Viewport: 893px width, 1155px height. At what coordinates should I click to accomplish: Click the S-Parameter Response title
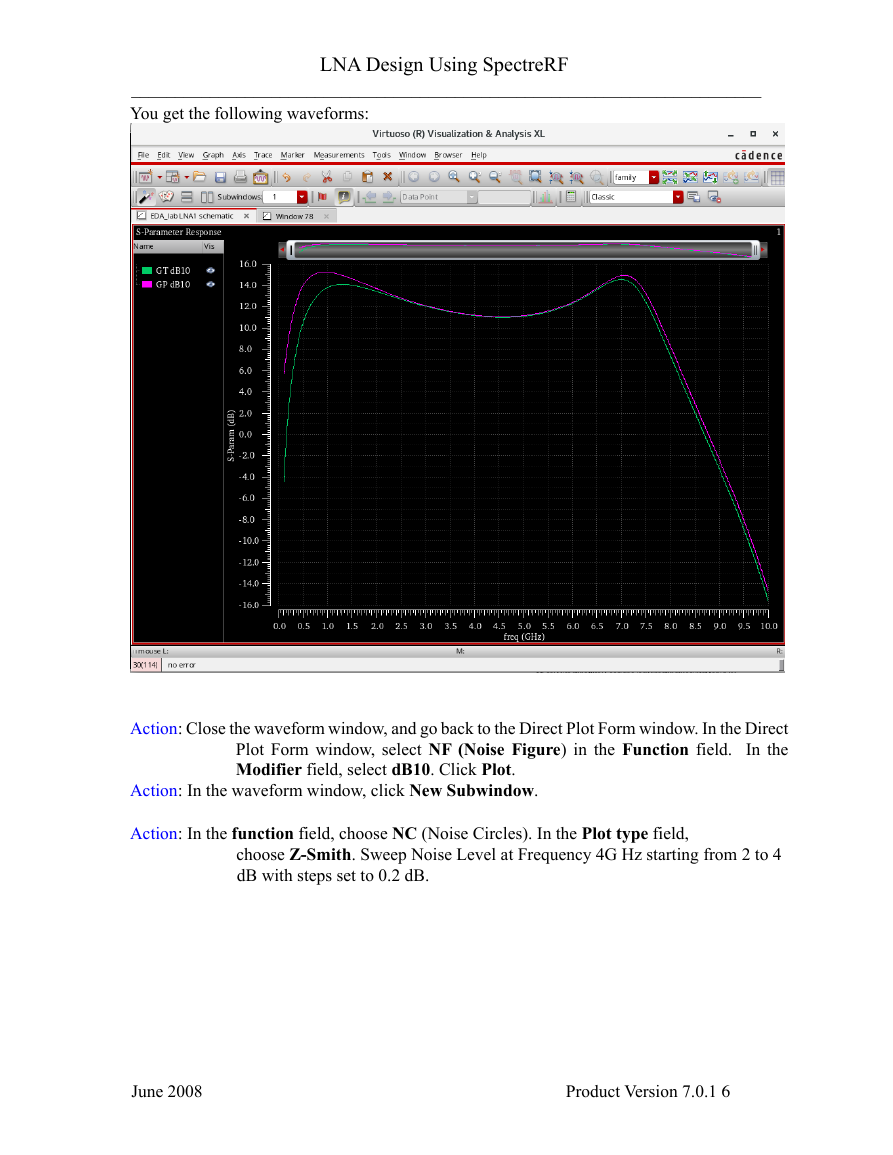click(178, 232)
